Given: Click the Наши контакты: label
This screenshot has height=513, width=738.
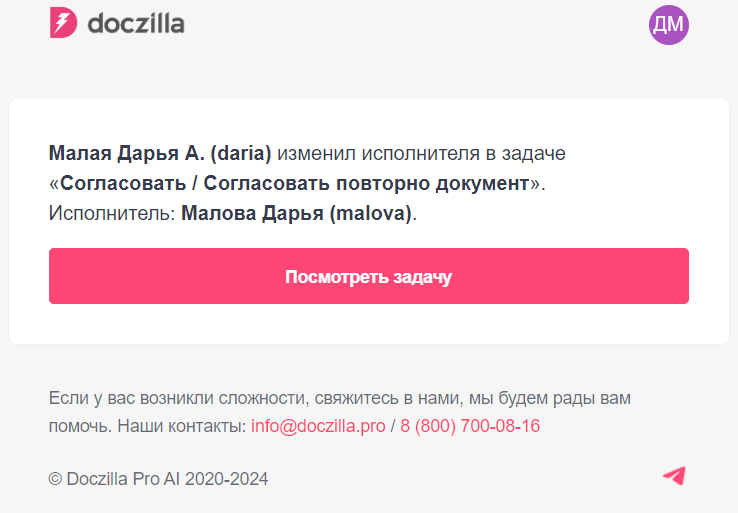Looking at the screenshot, I should coord(181,426).
